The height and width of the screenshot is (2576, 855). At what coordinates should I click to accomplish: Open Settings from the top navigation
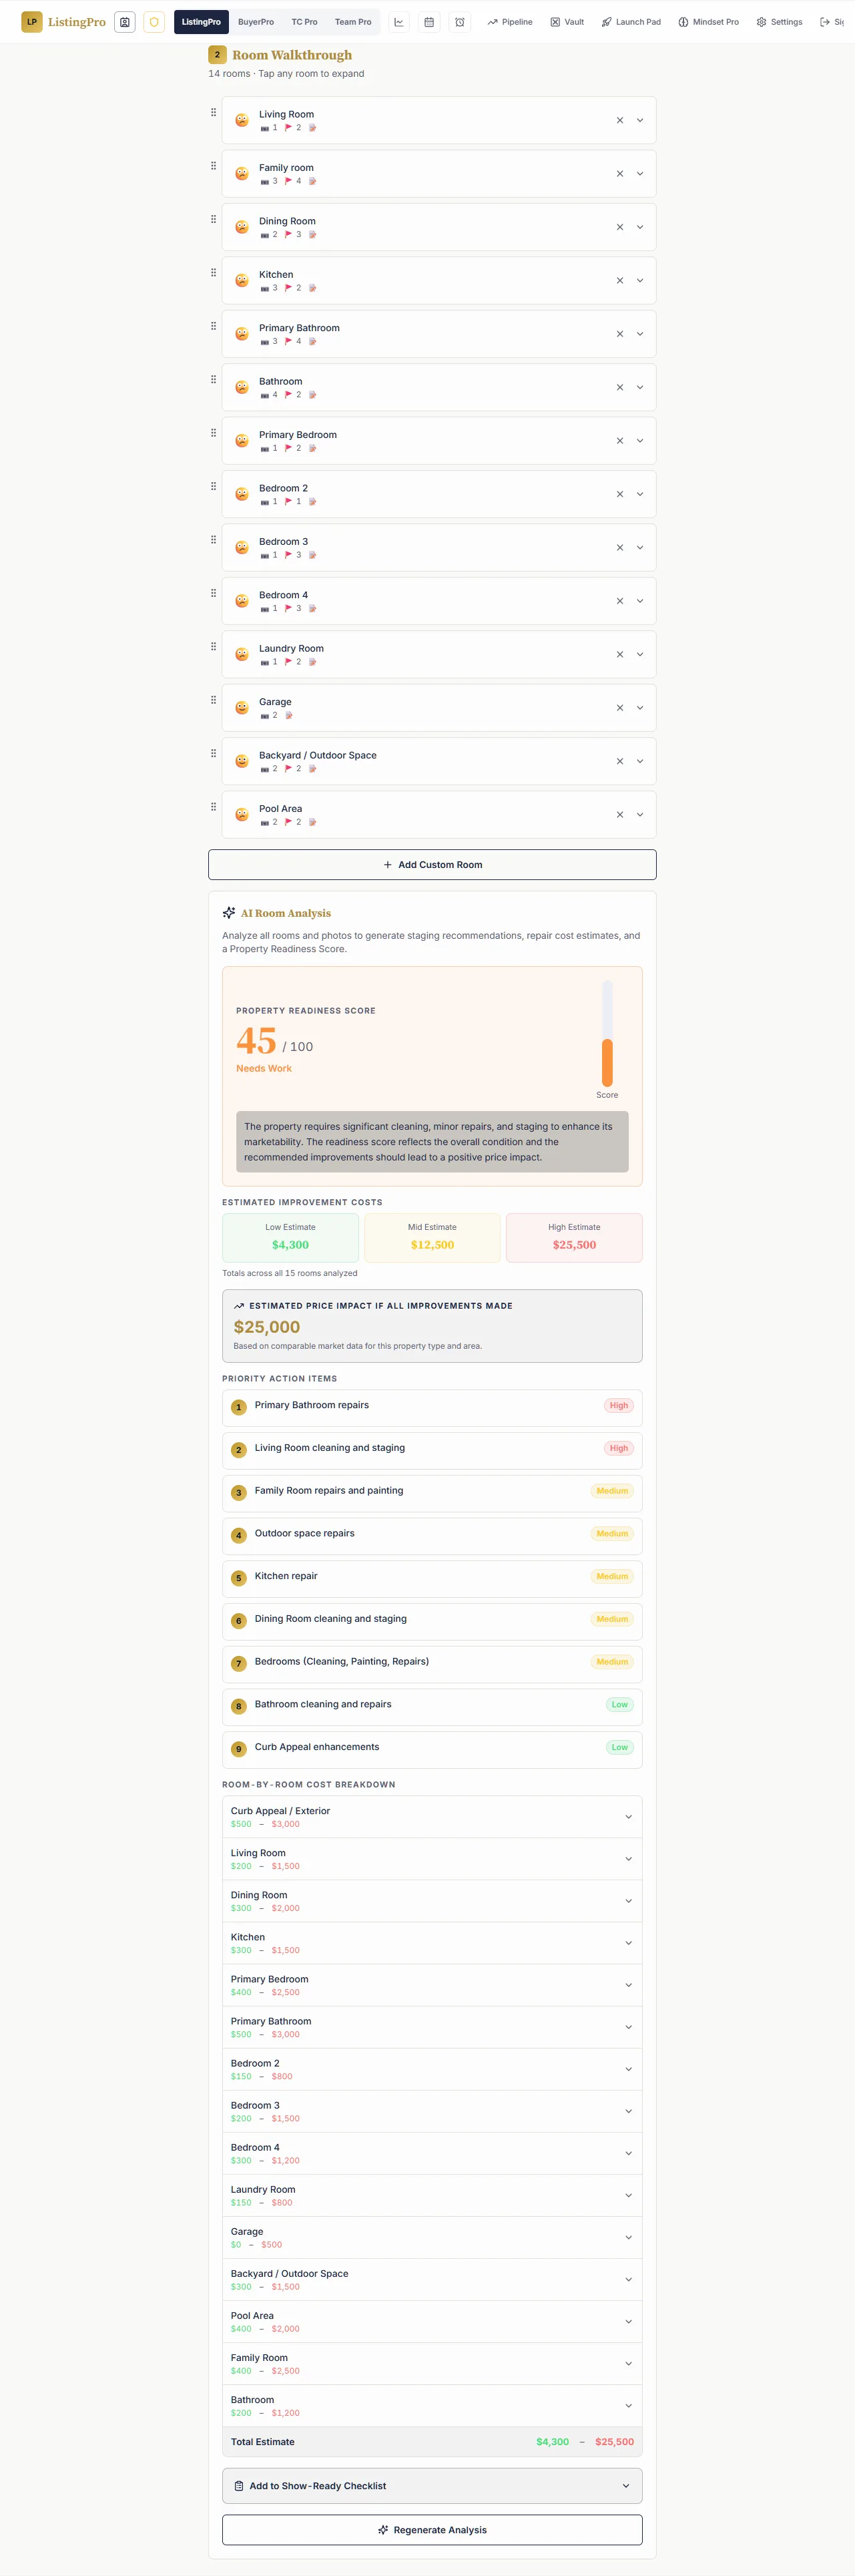click(x=780, y=22)
